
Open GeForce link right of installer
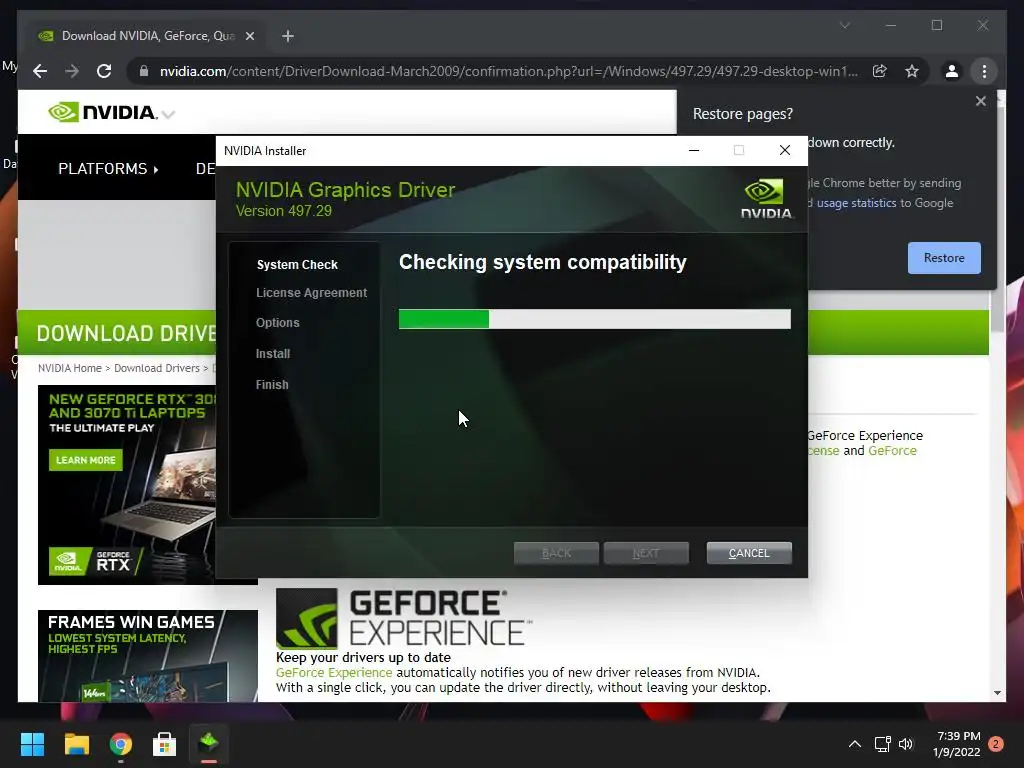tap(892, 451)
